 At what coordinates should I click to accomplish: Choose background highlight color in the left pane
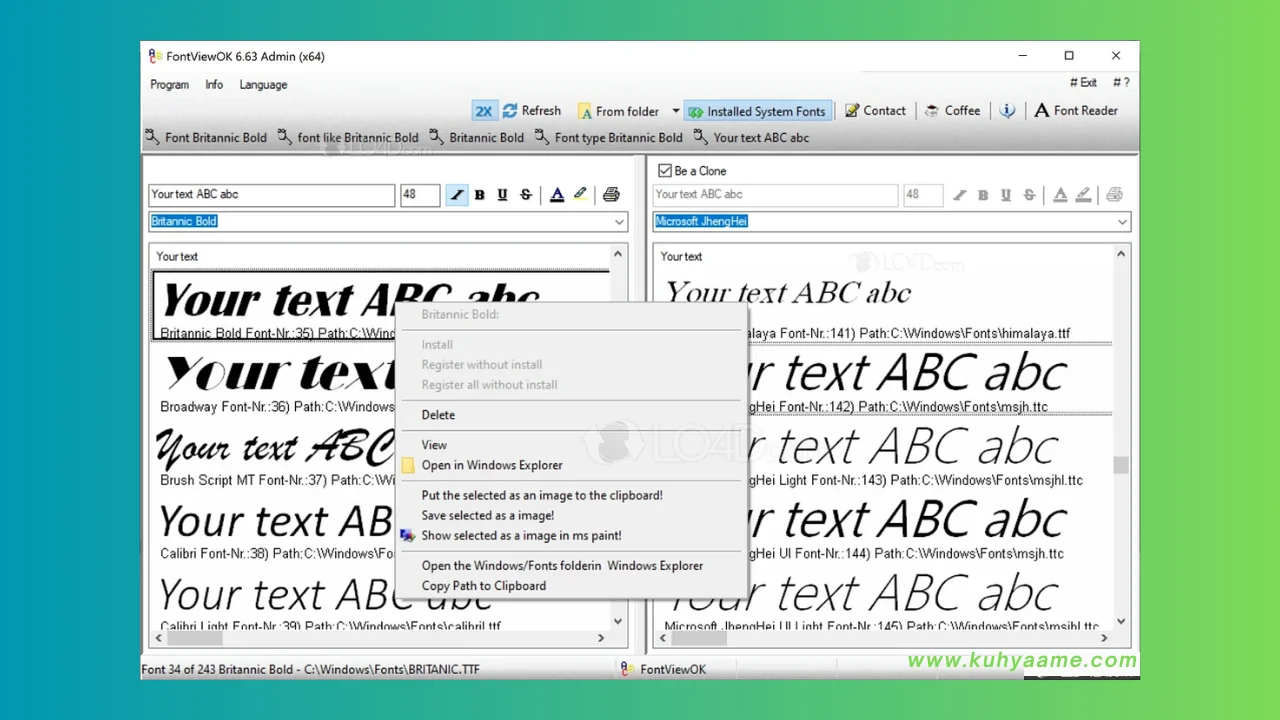[580, 195]
